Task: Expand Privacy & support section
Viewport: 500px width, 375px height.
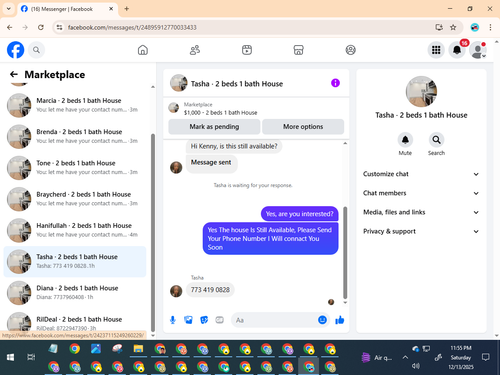Action: click(x=421, y=231)
